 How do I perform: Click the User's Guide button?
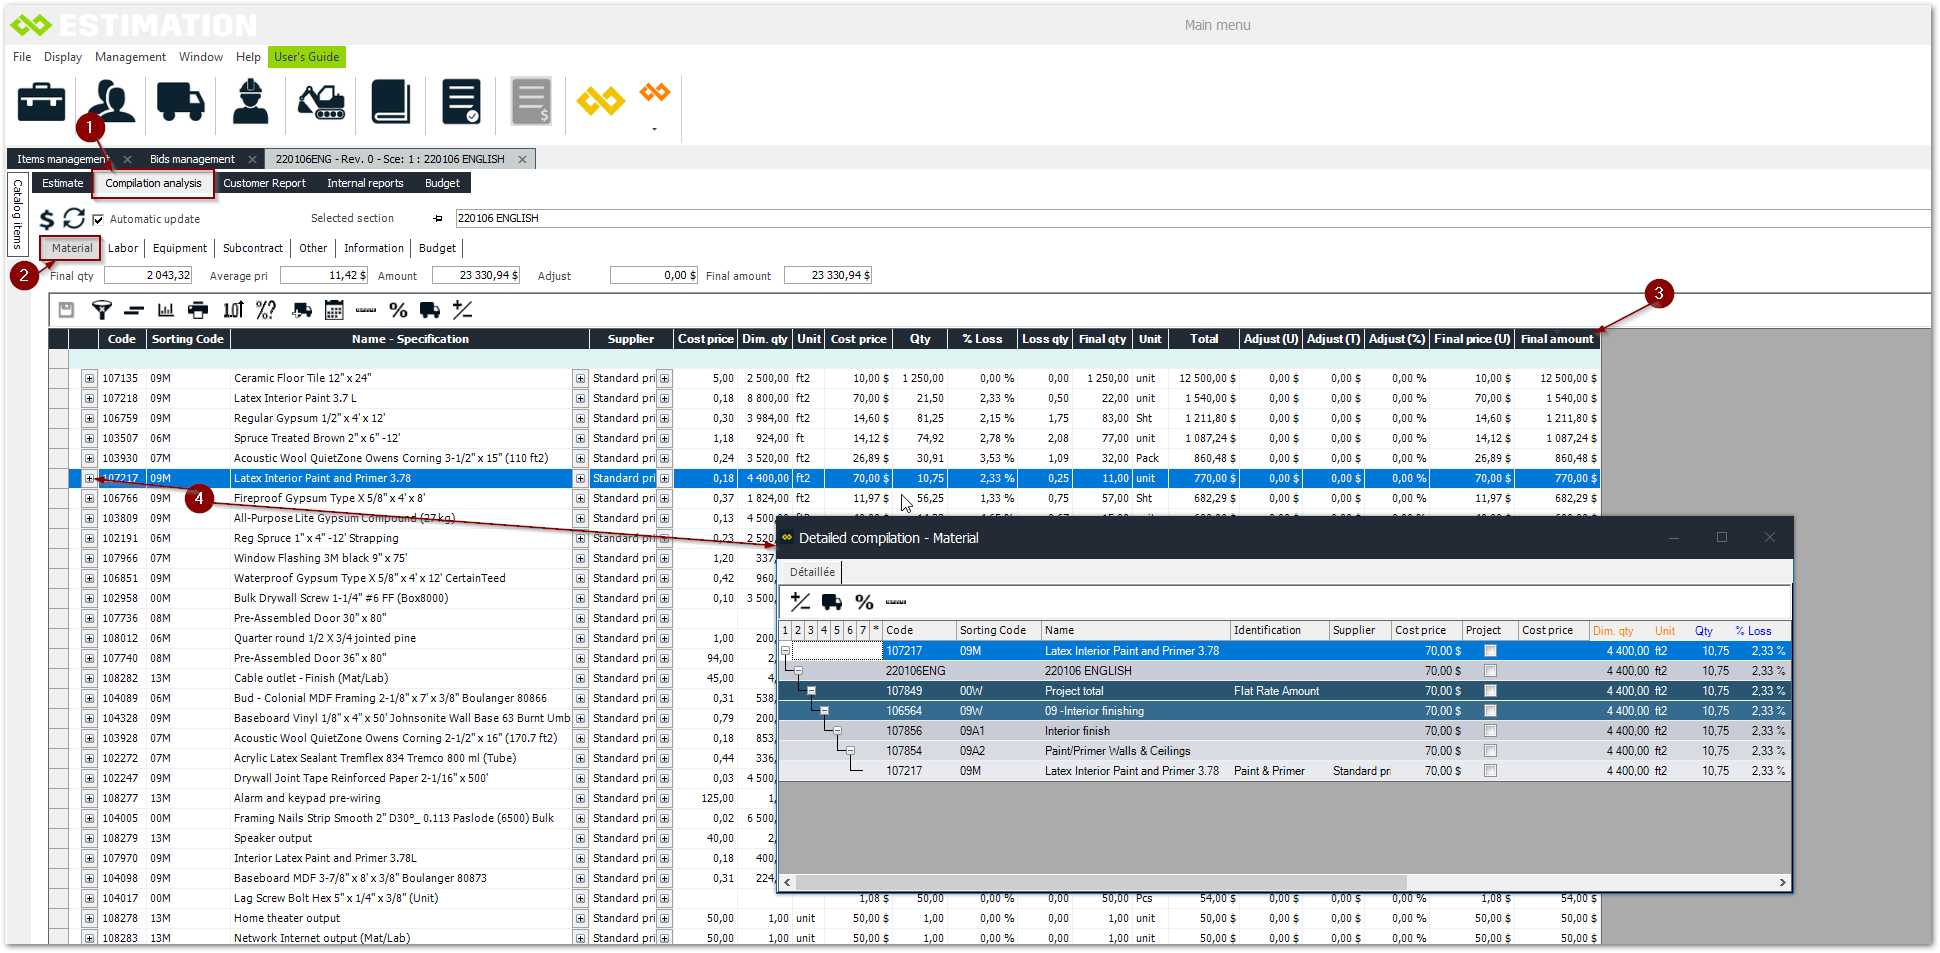[x=306, y=57]
